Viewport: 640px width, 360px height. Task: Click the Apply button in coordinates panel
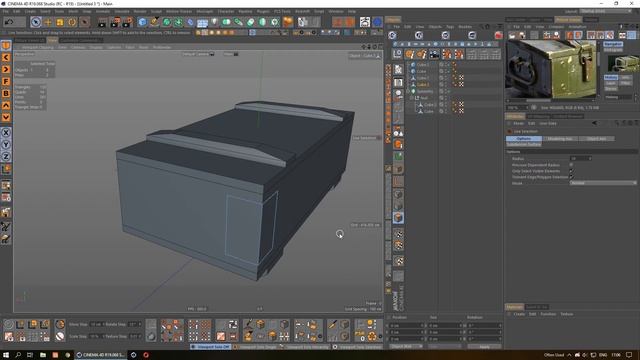pos(484,347)
